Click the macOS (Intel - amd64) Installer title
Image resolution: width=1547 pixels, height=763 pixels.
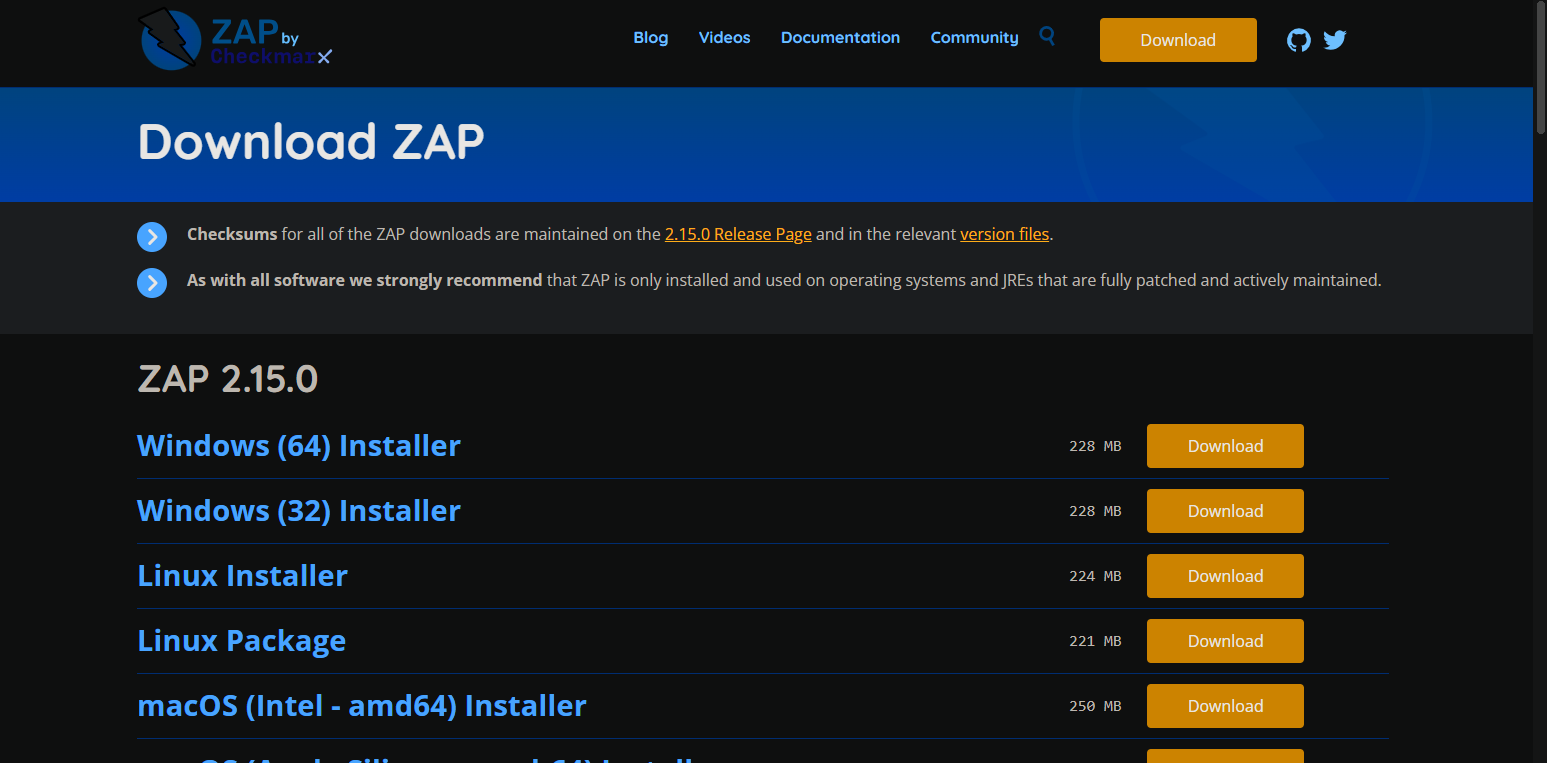362,705
